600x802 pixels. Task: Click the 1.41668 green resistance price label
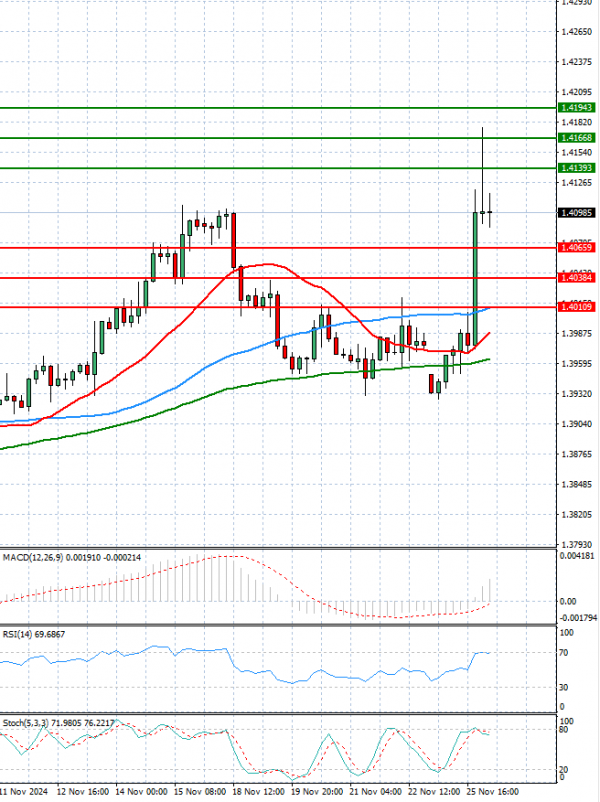[x=576, y=138]
